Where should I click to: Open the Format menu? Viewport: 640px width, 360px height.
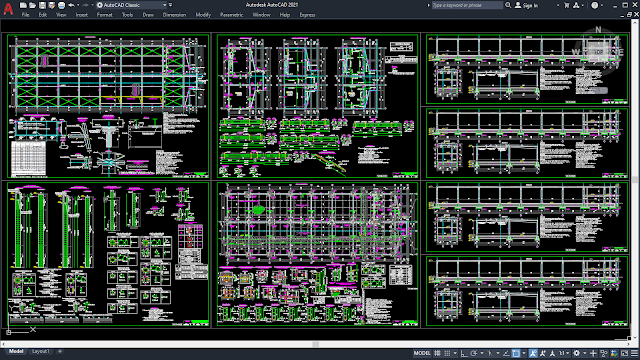point(104,15)
